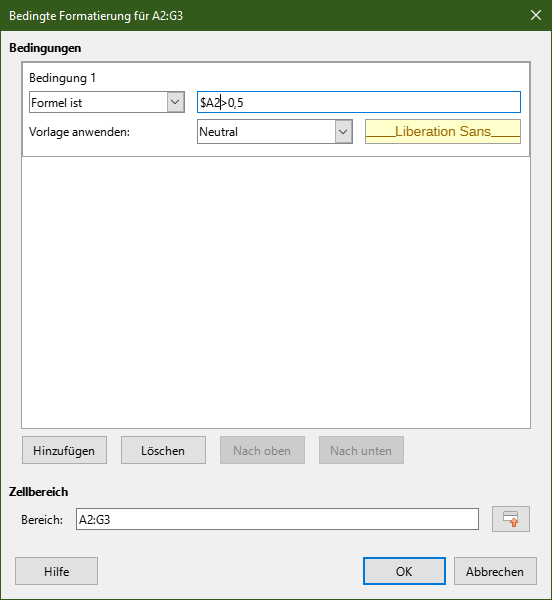Click the Nach unten button
The width and height of the screenshot is (552, 600).
click(x=361, y=450)
